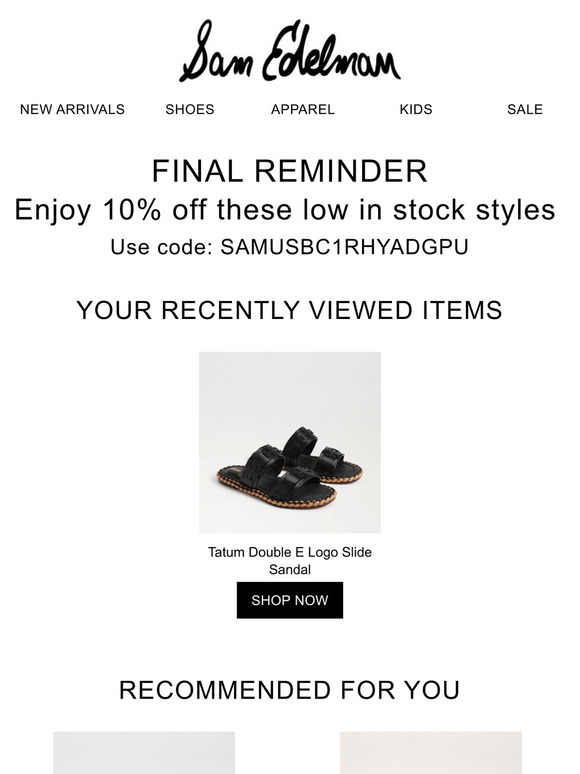Open the Tatum Double E Logo Slide title
The image size is (580, 774).
(290, 552)
